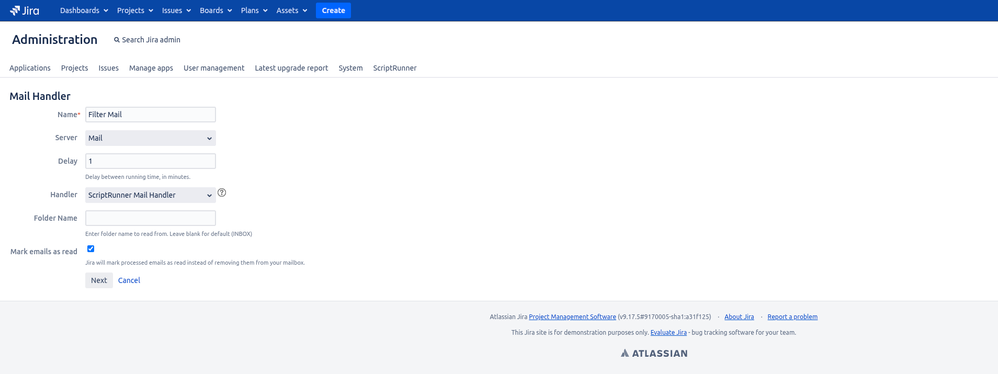Click the Atlassian footer logo
The image size is (998, 374).
(x=654, y=353)
